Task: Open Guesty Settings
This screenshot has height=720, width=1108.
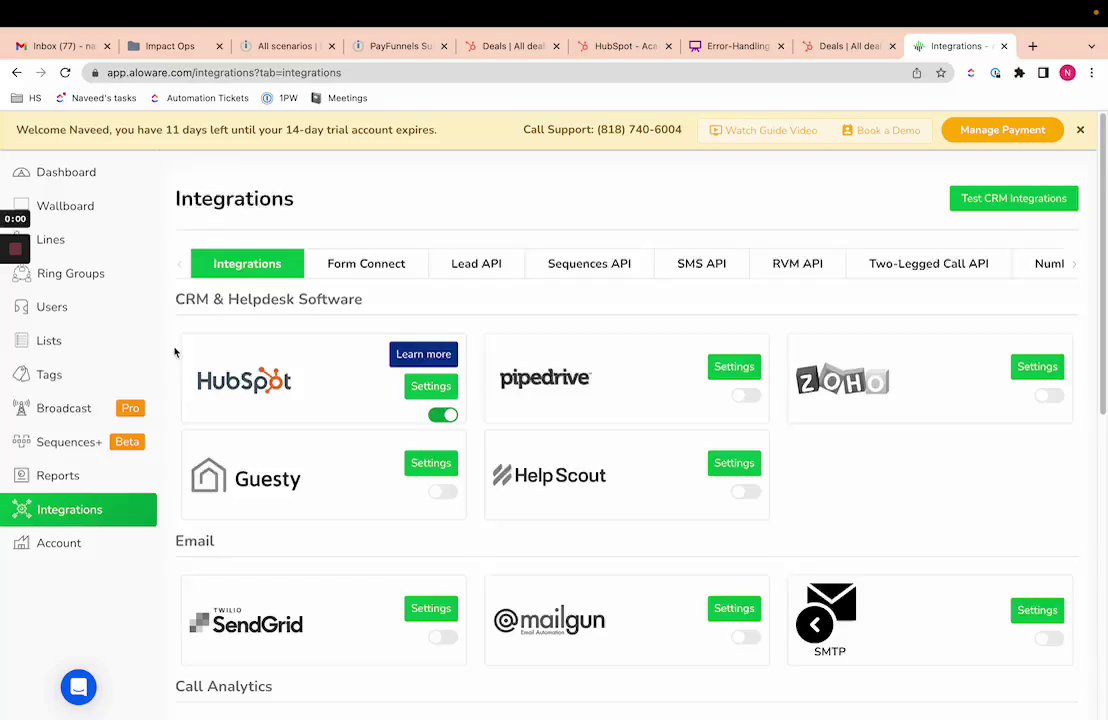Action: coord(431,464)
